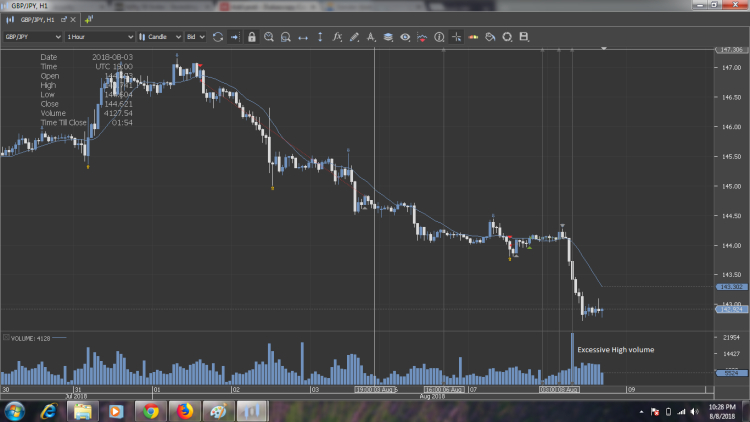Click the Time Till Close label
This screenshot has width=750, height=422.
(63, 122)
